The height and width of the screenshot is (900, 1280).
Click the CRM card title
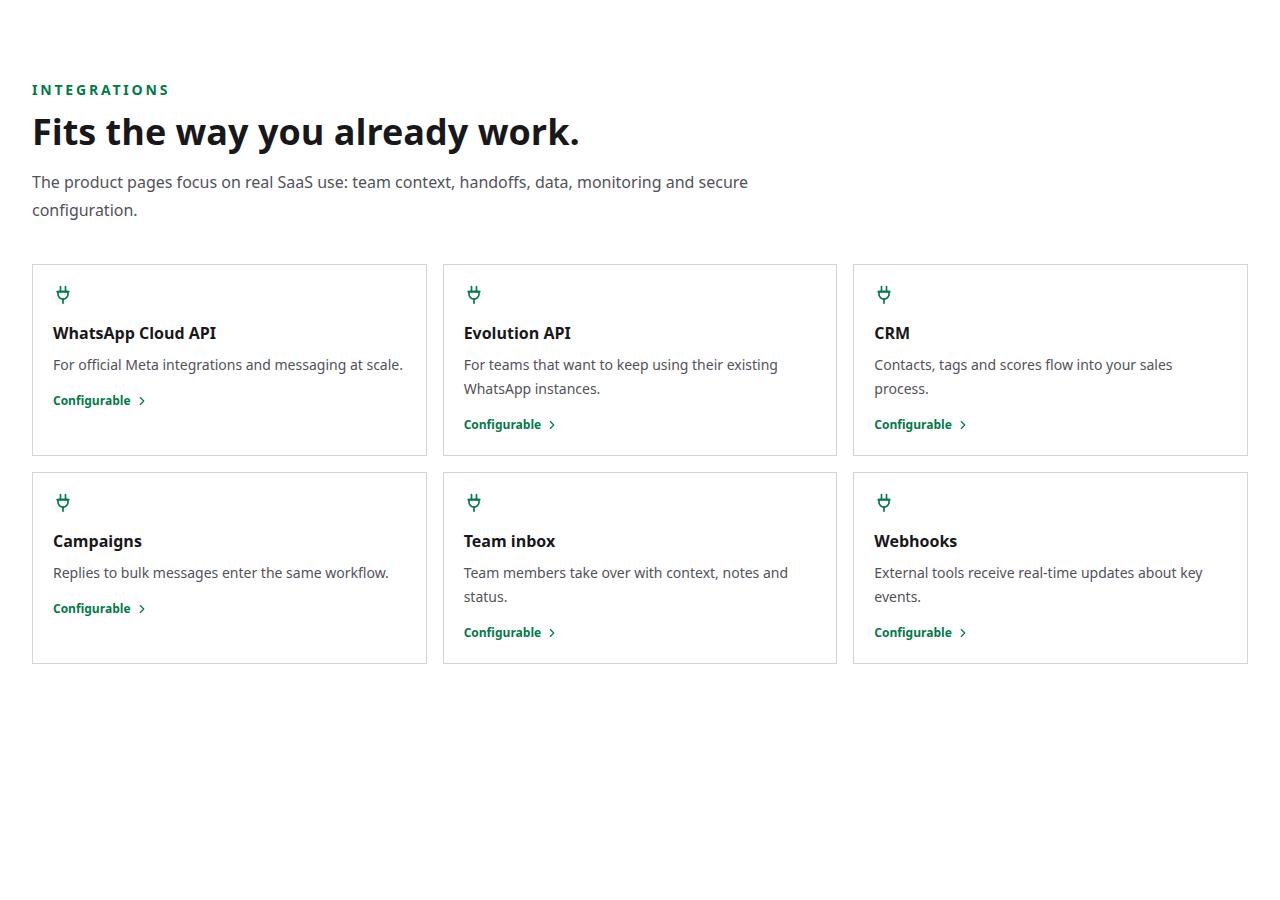(x=892, y=333)
